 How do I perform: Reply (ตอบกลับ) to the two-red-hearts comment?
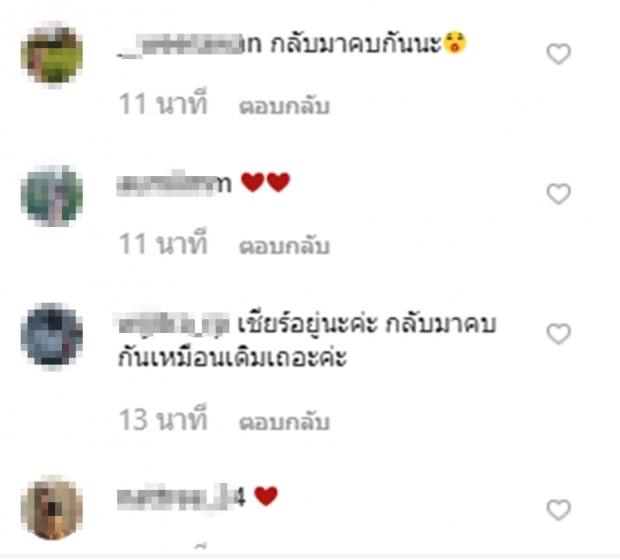click(x=284, y=245)
